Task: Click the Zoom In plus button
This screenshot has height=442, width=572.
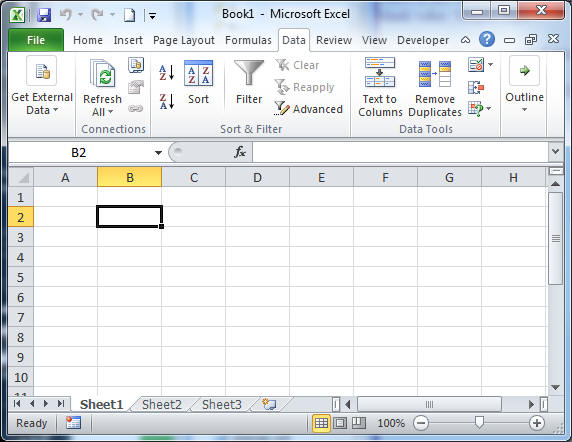Action: 537,423
